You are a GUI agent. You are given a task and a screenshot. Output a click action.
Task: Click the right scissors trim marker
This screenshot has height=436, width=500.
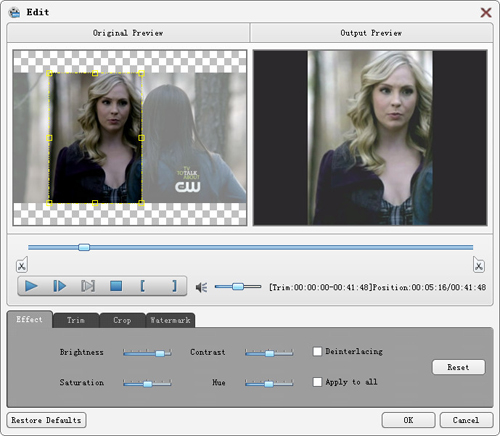coord(479,265)
